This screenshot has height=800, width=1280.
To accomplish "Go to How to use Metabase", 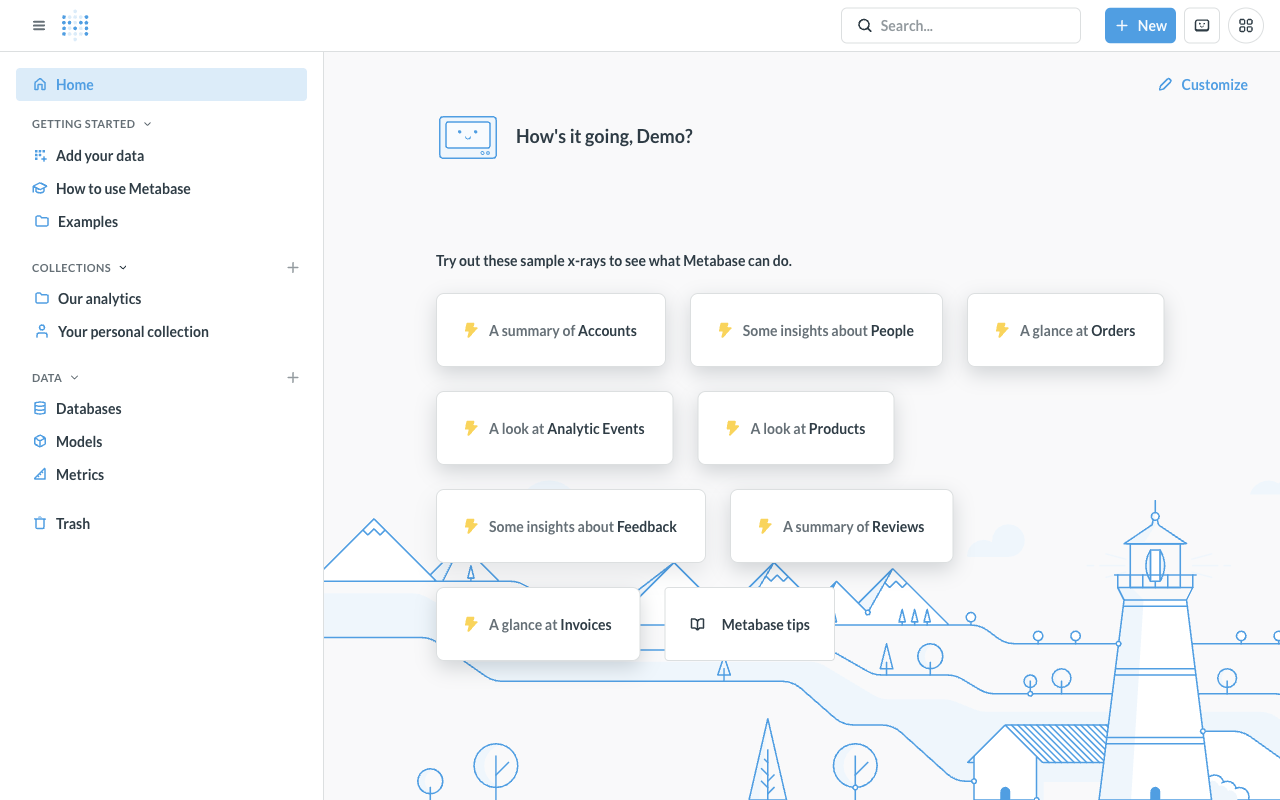I will click(x=161, y=189).
